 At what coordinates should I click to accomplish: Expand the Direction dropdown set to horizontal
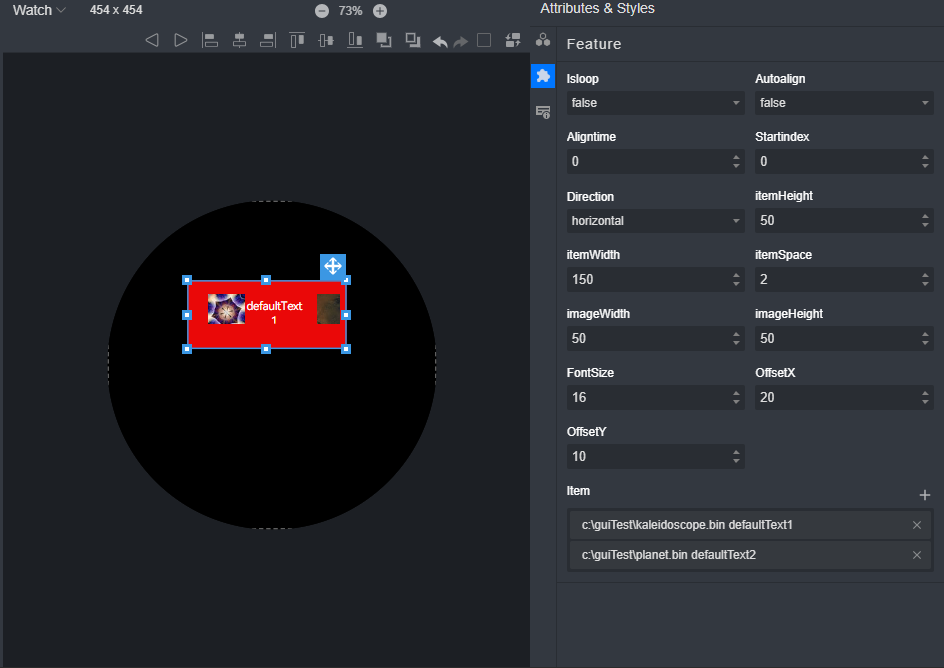655,221
